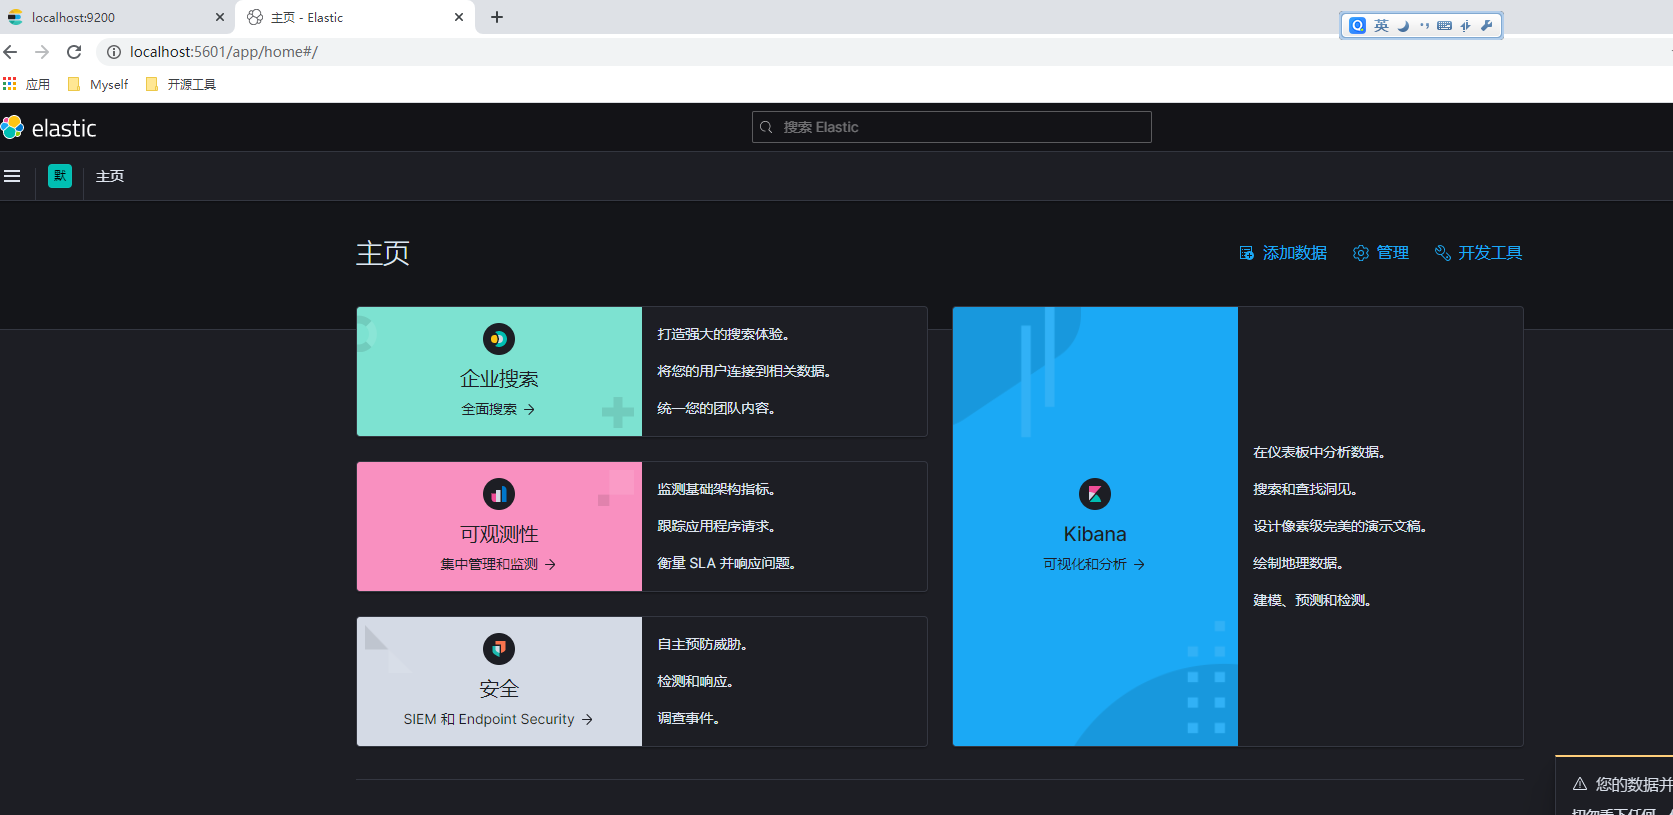This screenshot has width=1673, height=815.
Task: Switch to the 主页 - Elastic tab
Action: (354, 17)
